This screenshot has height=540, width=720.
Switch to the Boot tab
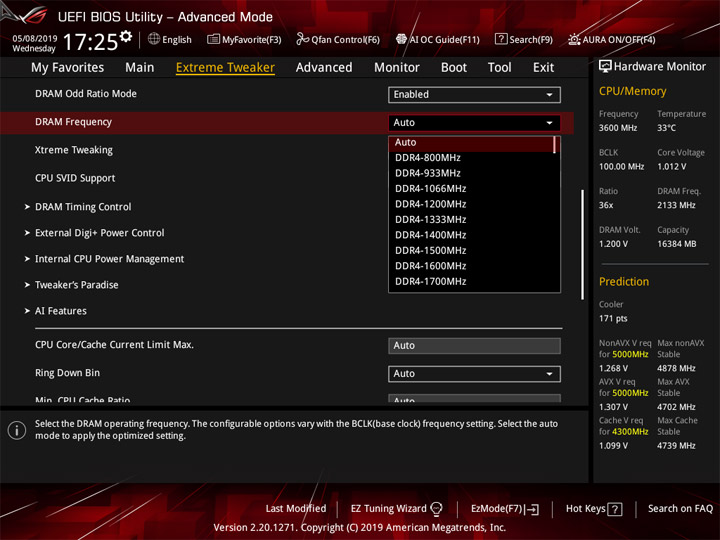(x=454, y=68)
